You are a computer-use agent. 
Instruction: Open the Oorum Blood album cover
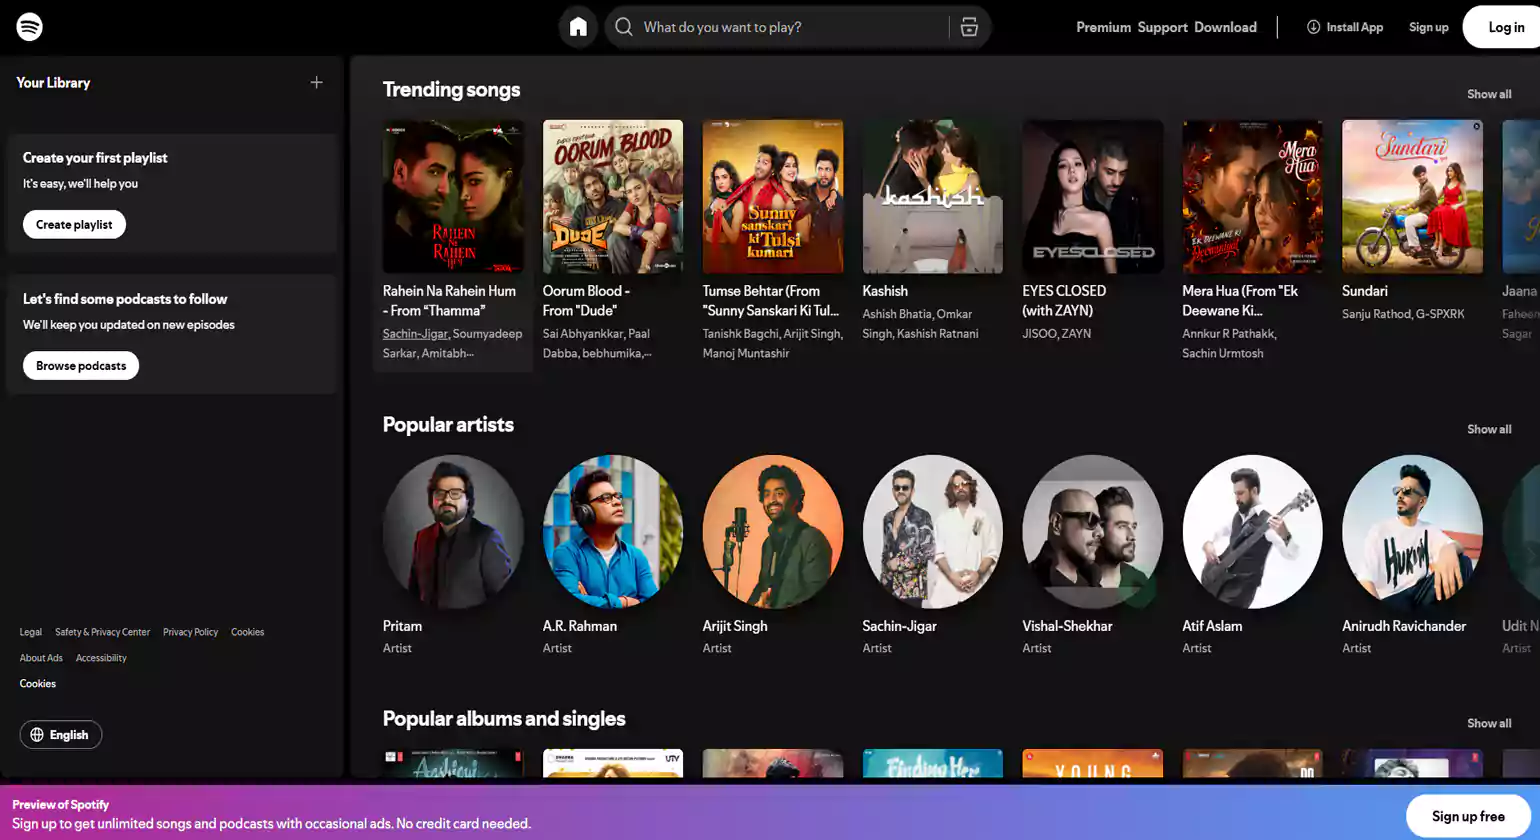tap(612, 197)
